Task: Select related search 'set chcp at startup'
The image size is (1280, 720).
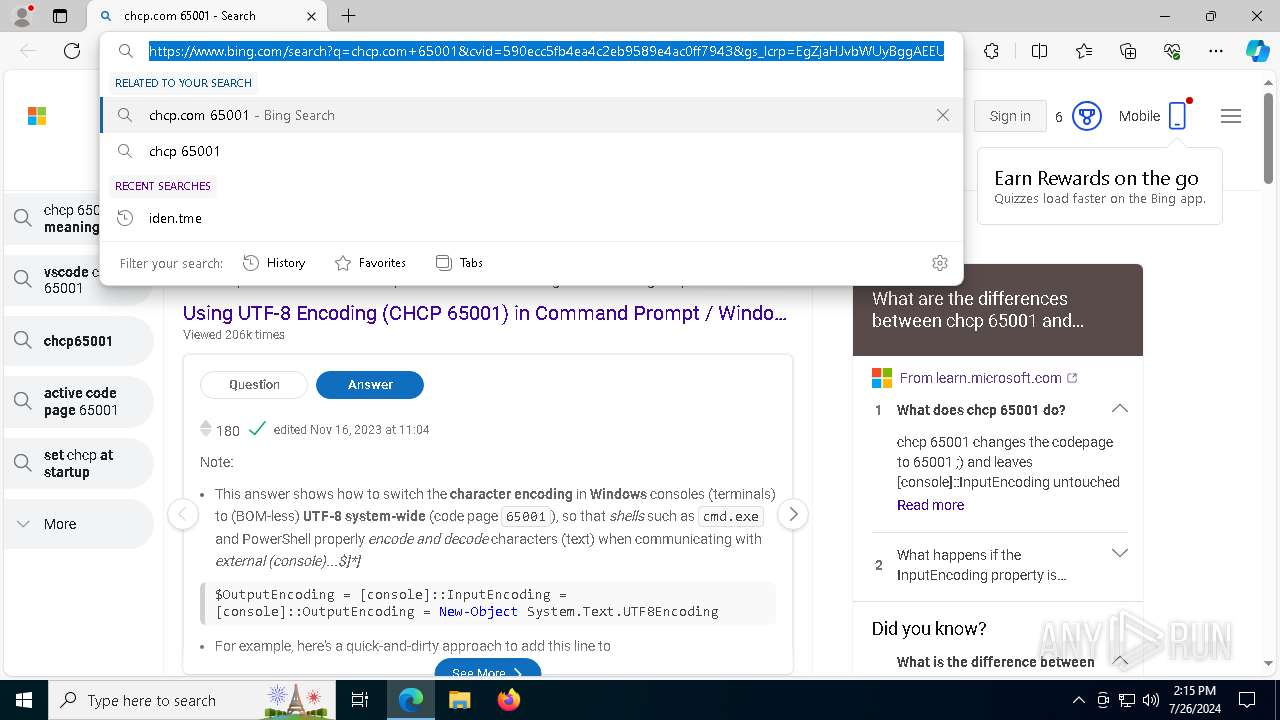Action: pos(79,463)
